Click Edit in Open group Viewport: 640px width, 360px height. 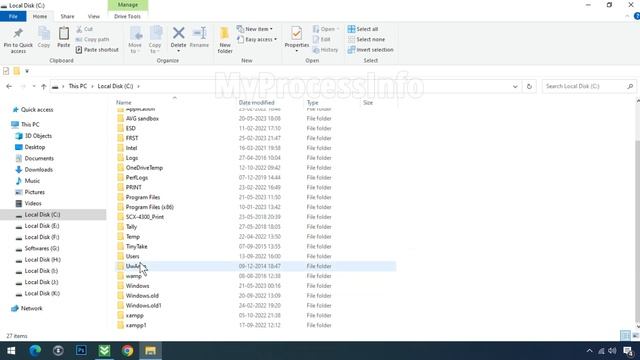(x=322, y=39)
